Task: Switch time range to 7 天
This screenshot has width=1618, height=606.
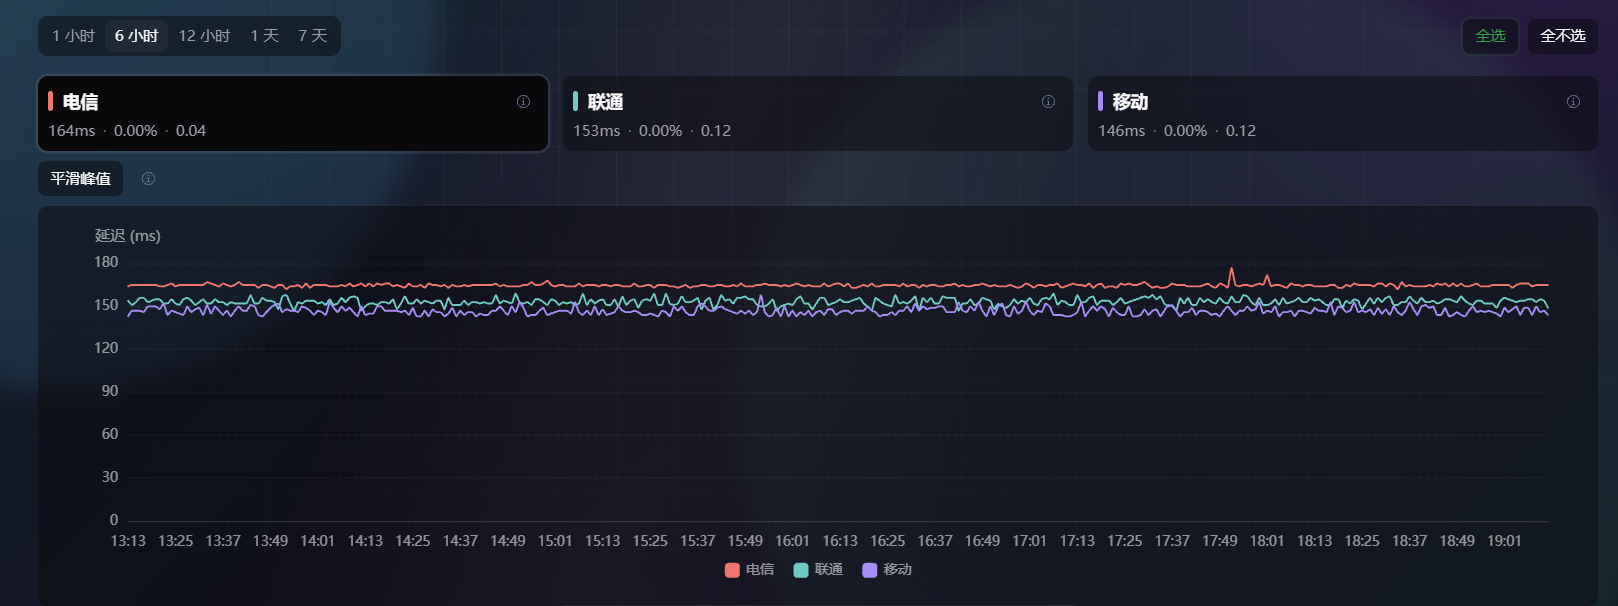Action: click(x=312, y=36)
